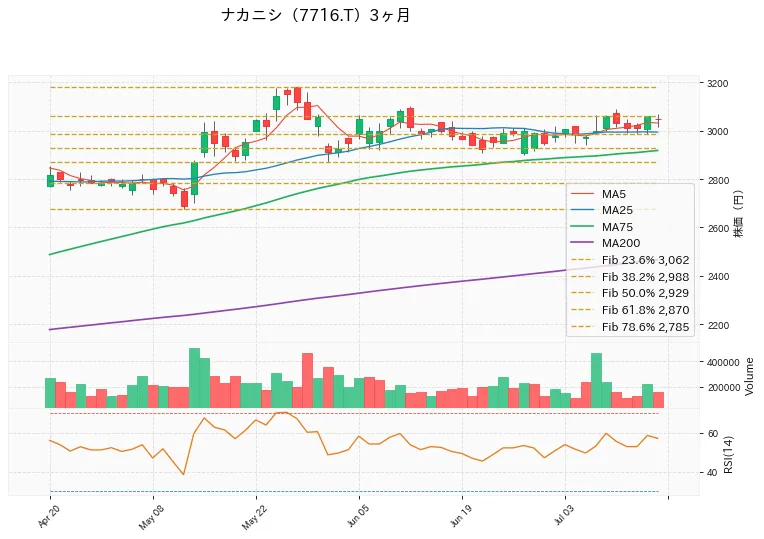Click the Apr 20 date label

pos(48,516)
